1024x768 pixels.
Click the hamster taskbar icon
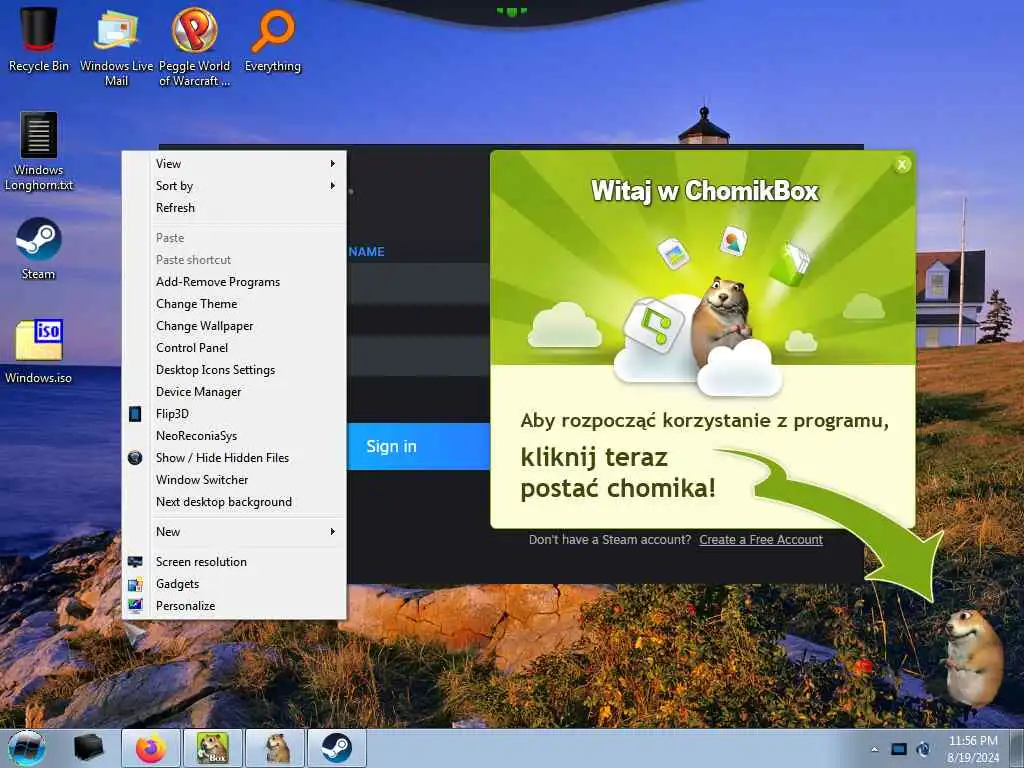pyautogui.click(x=275, y=748)
